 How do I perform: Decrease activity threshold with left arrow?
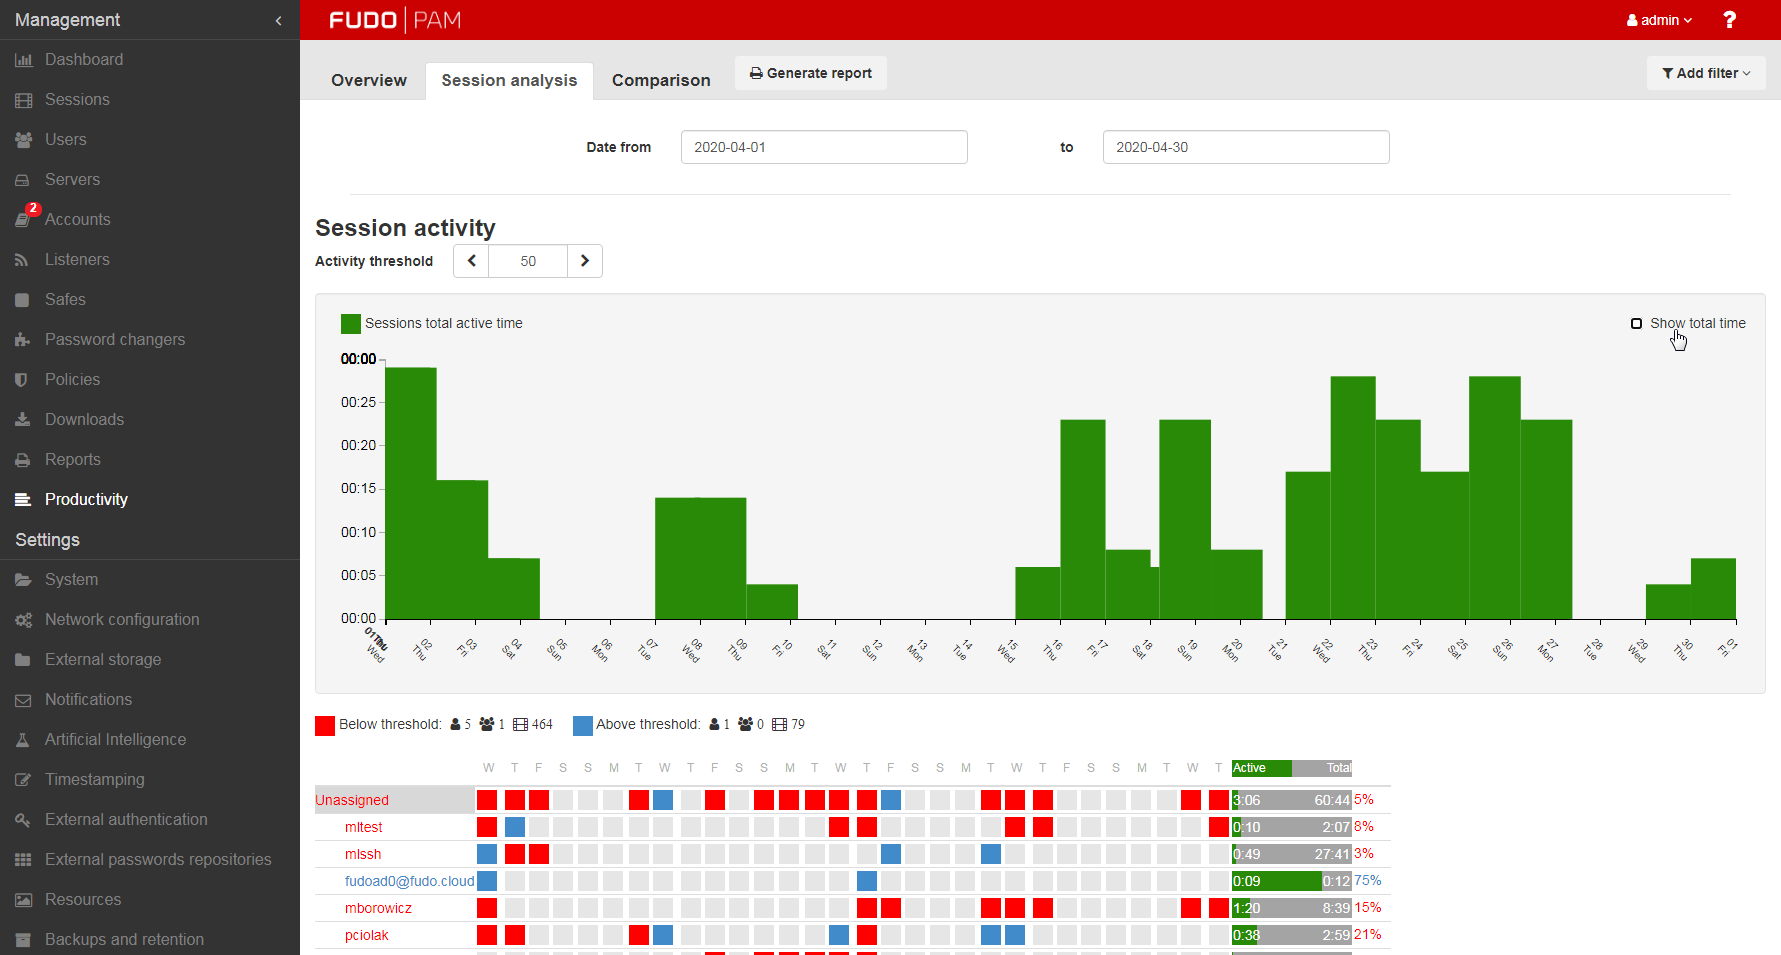click(x=471, y=261)
